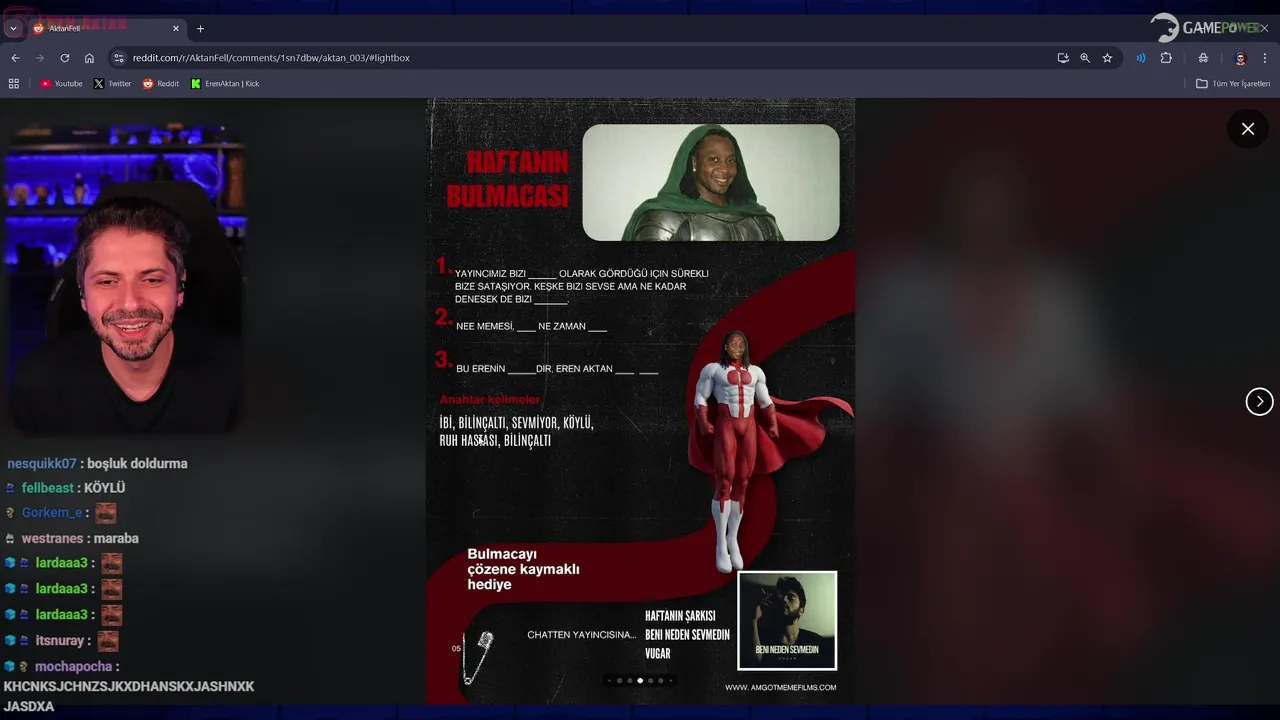Click the green hooded armor photo
This screenshot has height=720, width=1280.
tap(711, 182)
